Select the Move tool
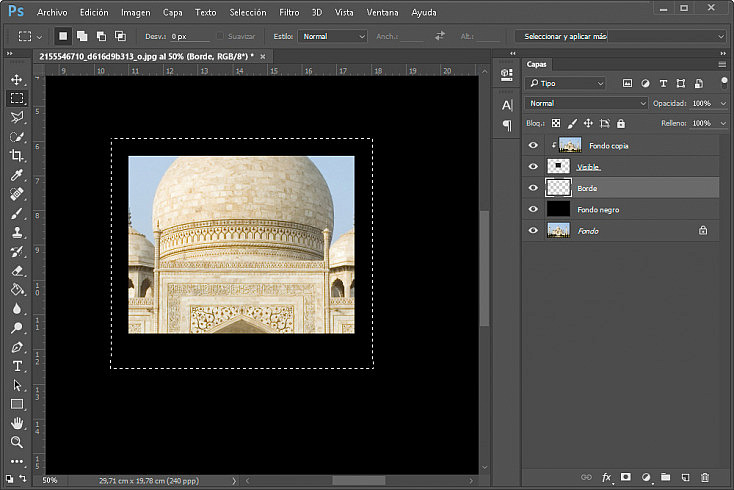 17,79
